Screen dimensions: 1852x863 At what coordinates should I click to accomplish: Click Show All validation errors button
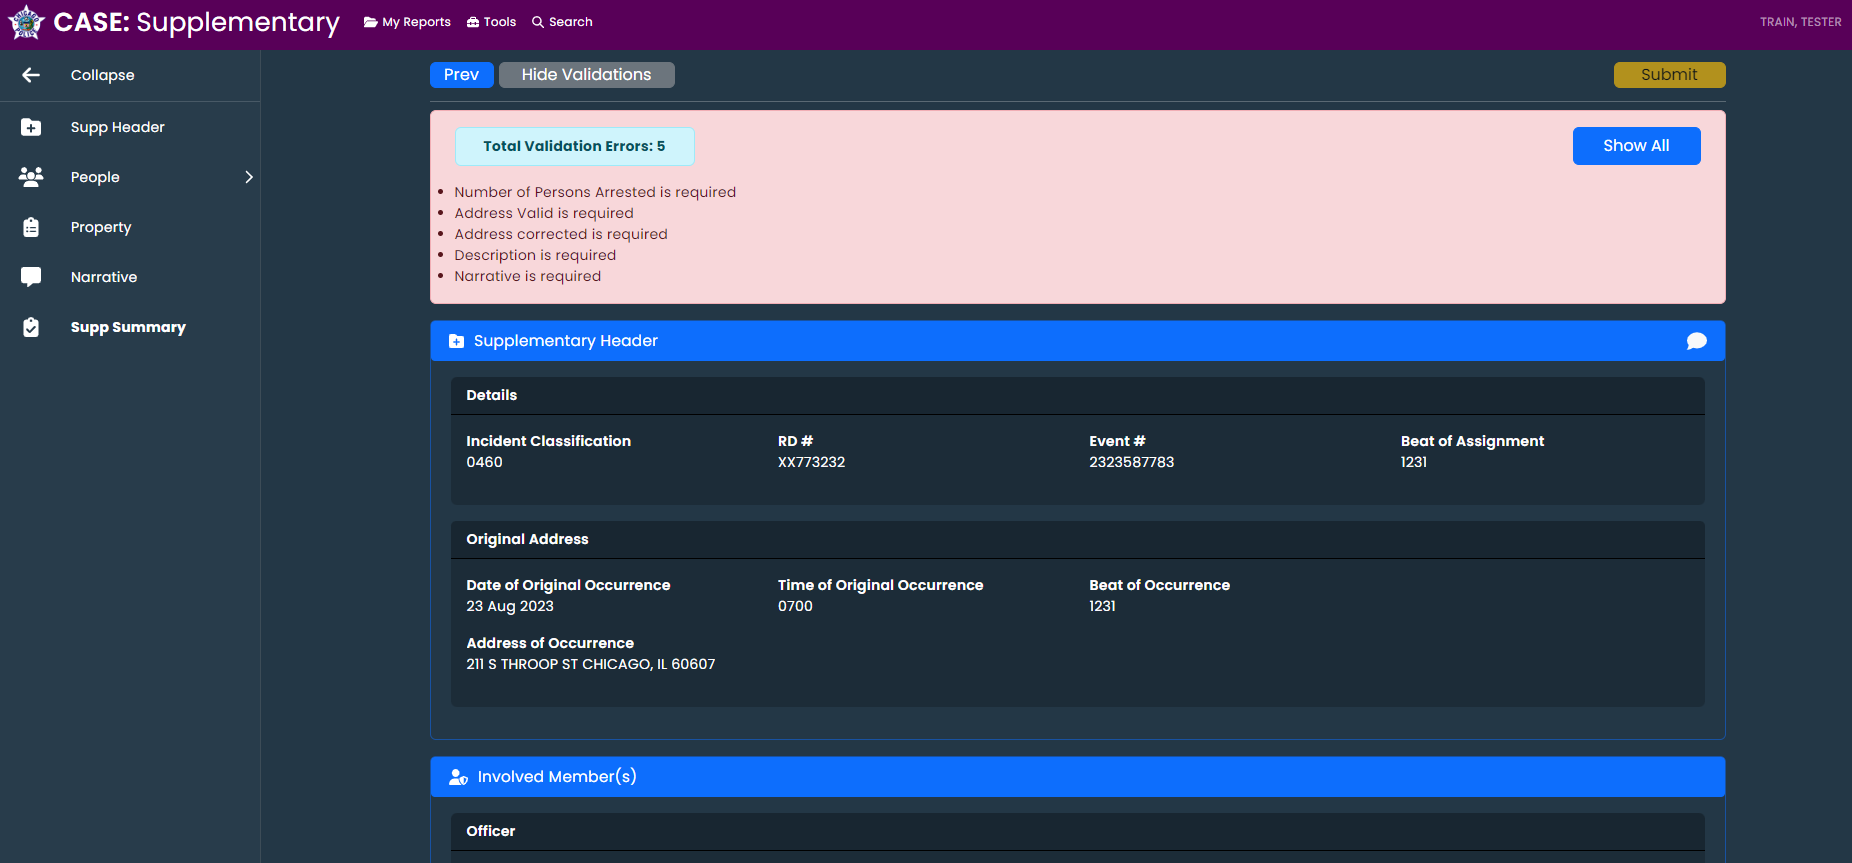pos(1636,146)
